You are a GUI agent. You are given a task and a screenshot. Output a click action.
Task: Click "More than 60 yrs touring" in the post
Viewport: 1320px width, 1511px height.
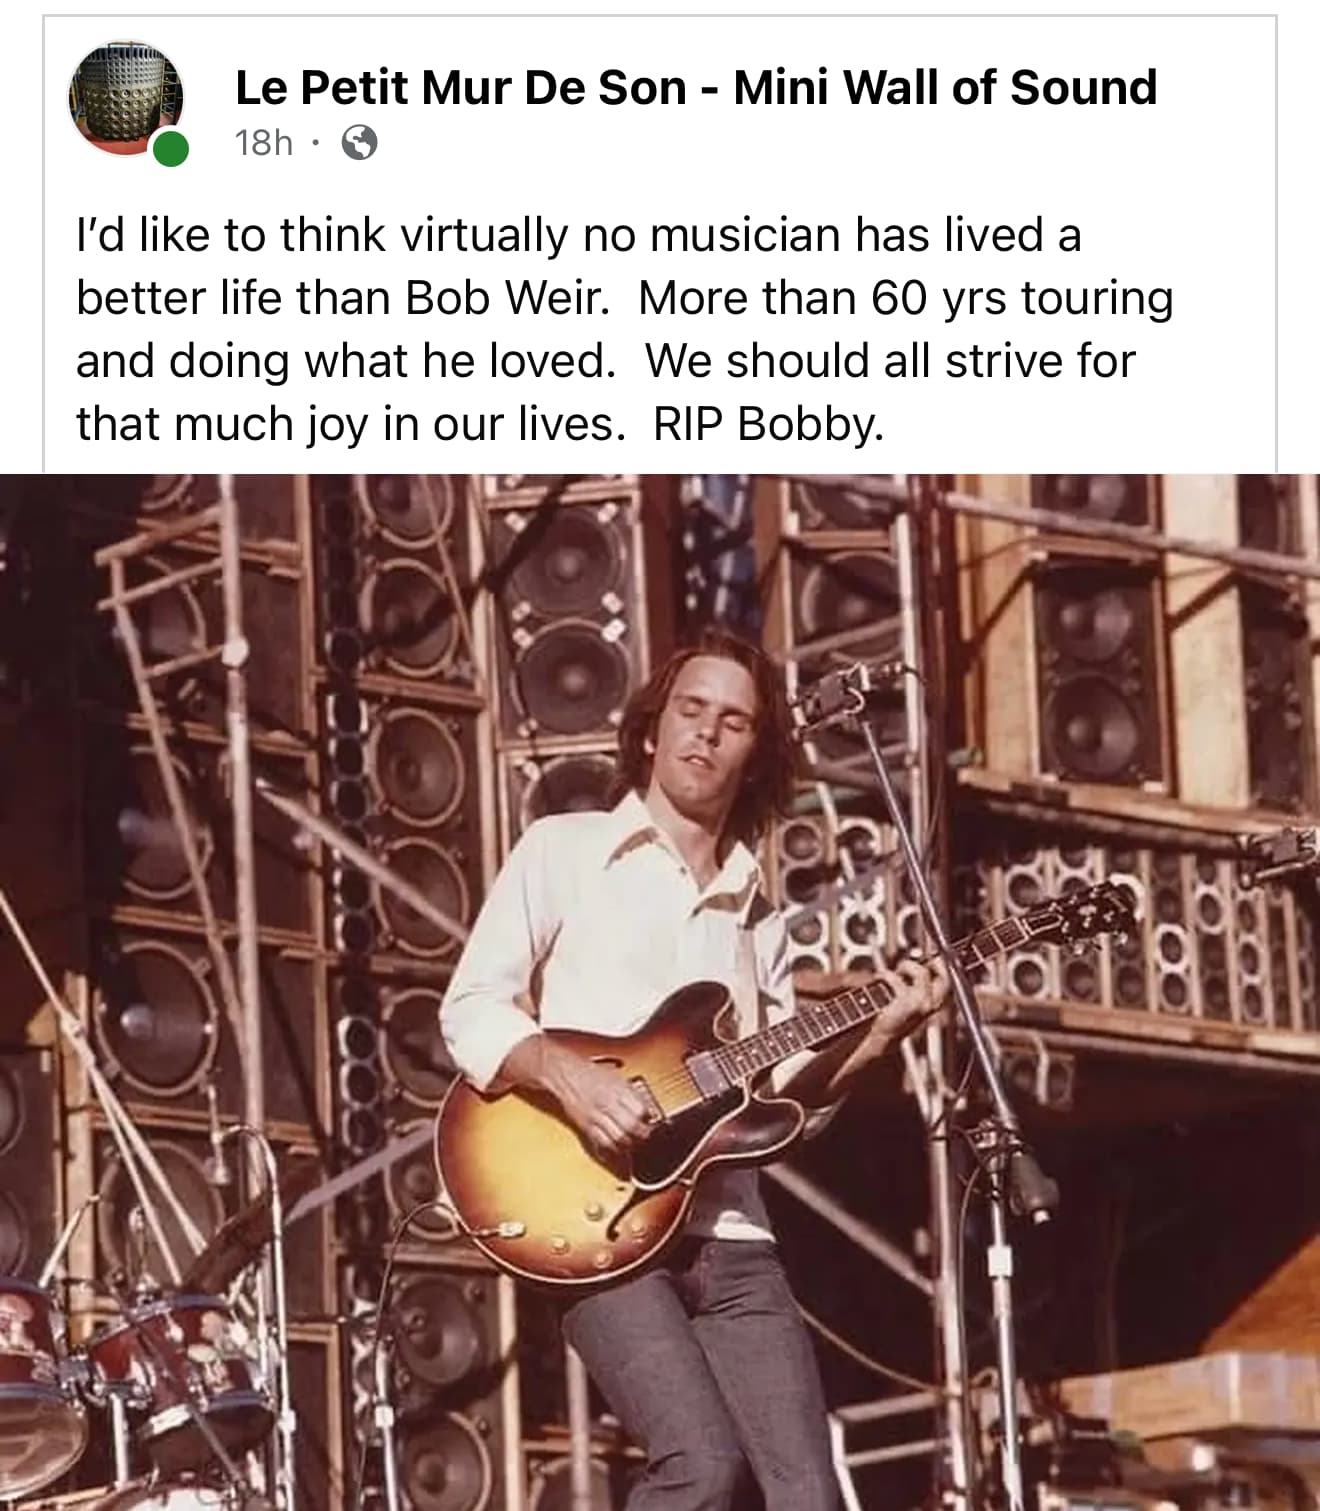pyautogui.click(x=905, y=298)
